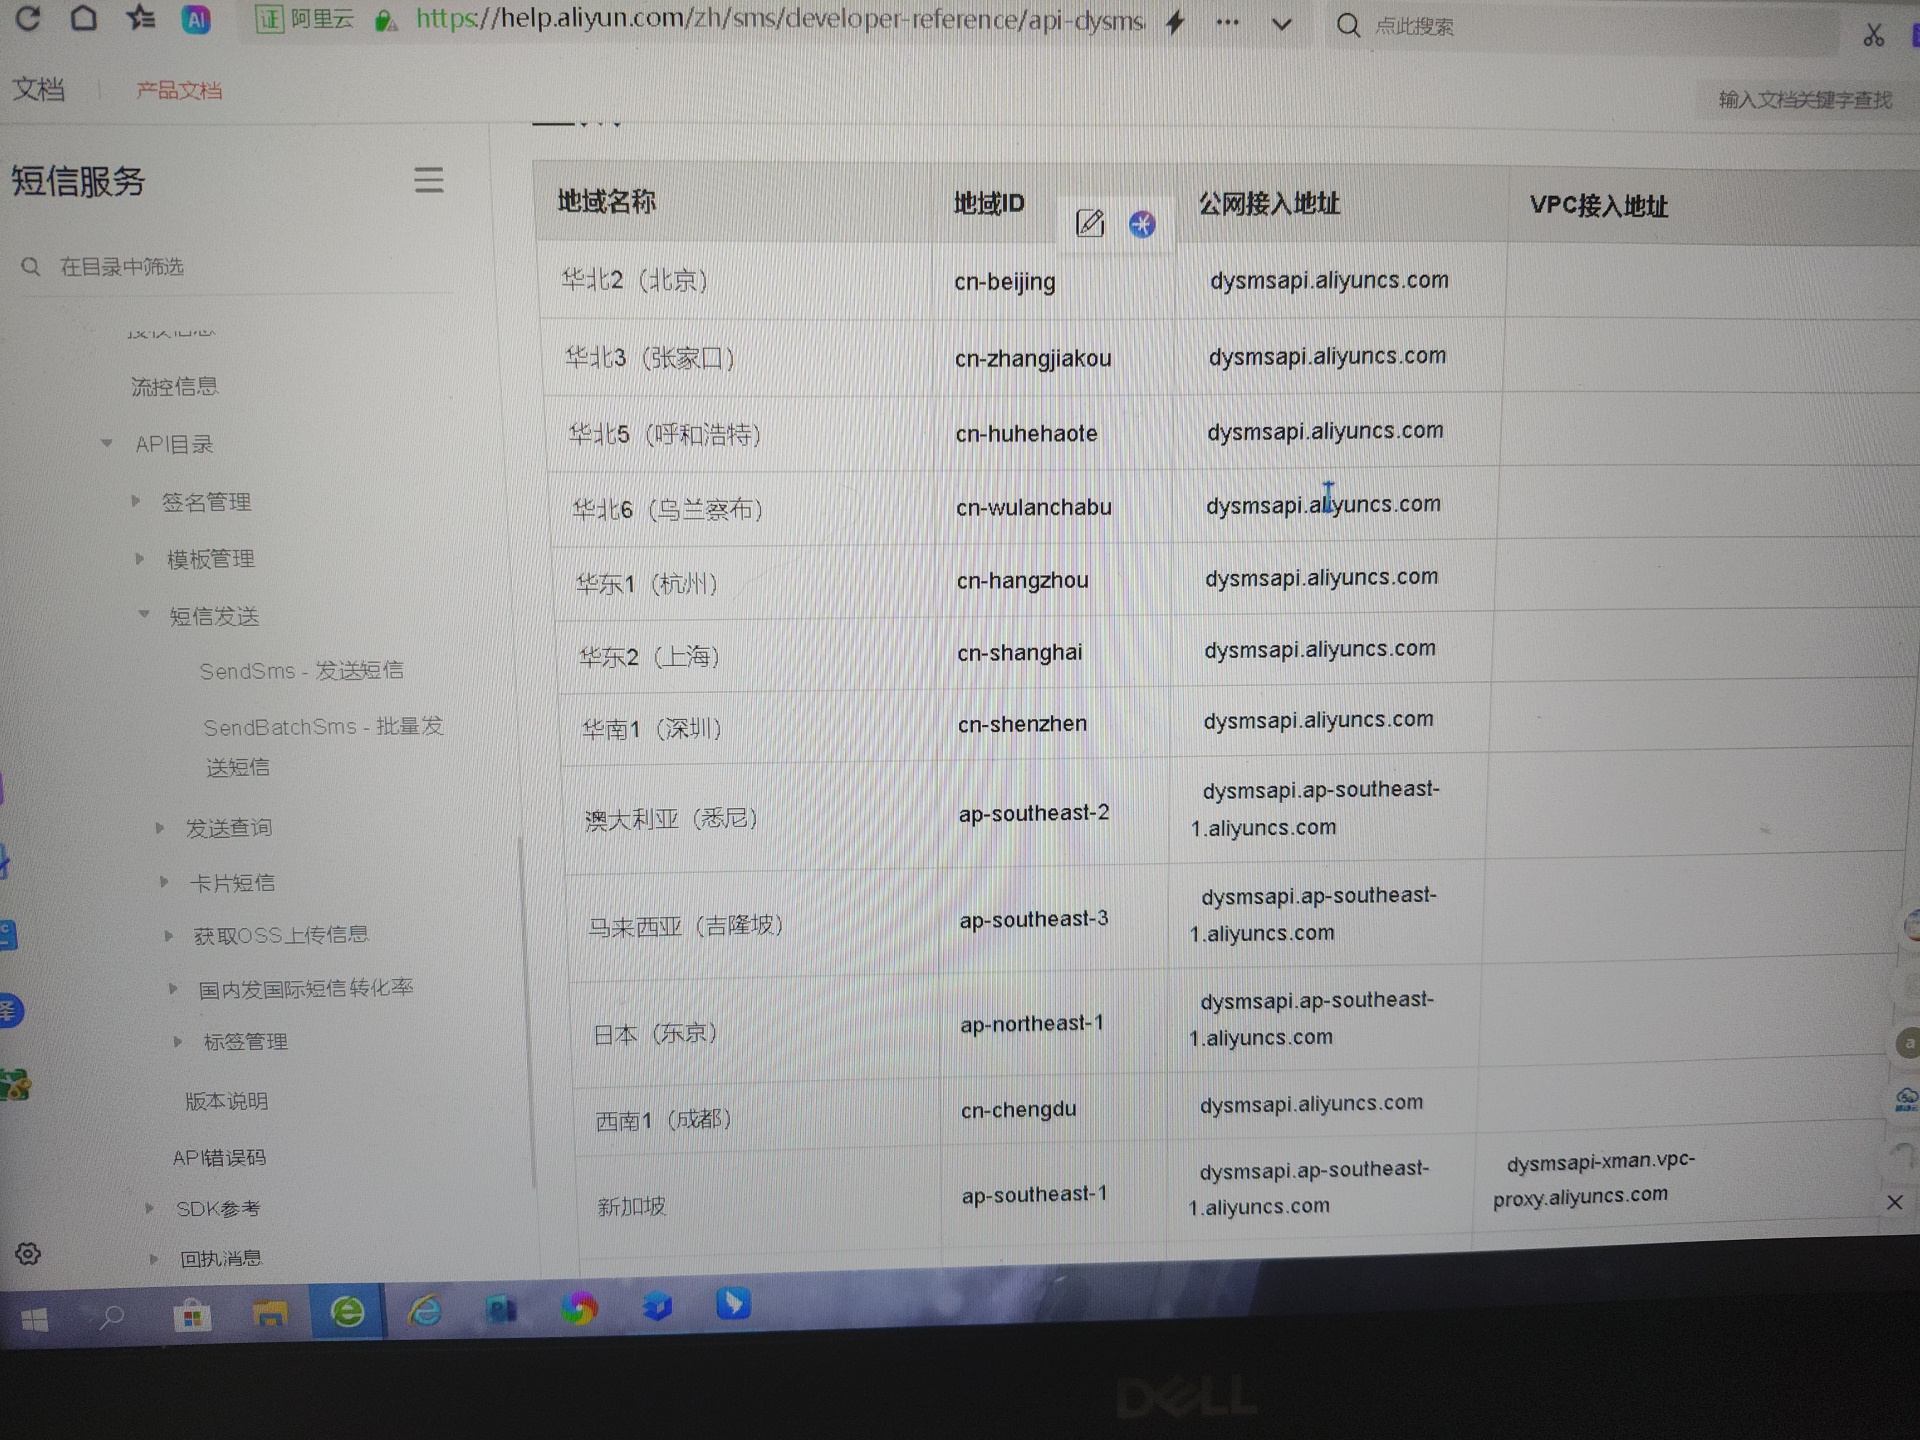Click the 新加坡 region name

point(631,1207)
